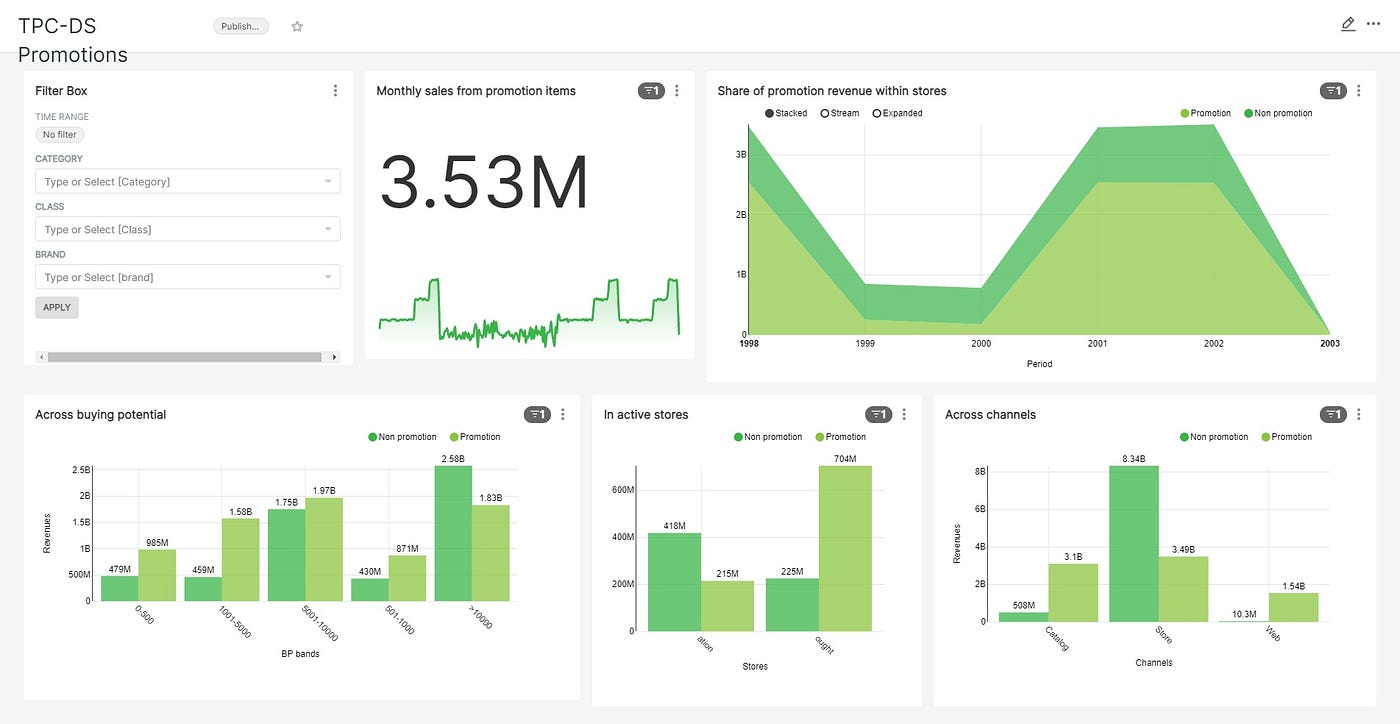Click the APPLY button in Filter Box
The image size is (1400, 724).
(56, 307)
